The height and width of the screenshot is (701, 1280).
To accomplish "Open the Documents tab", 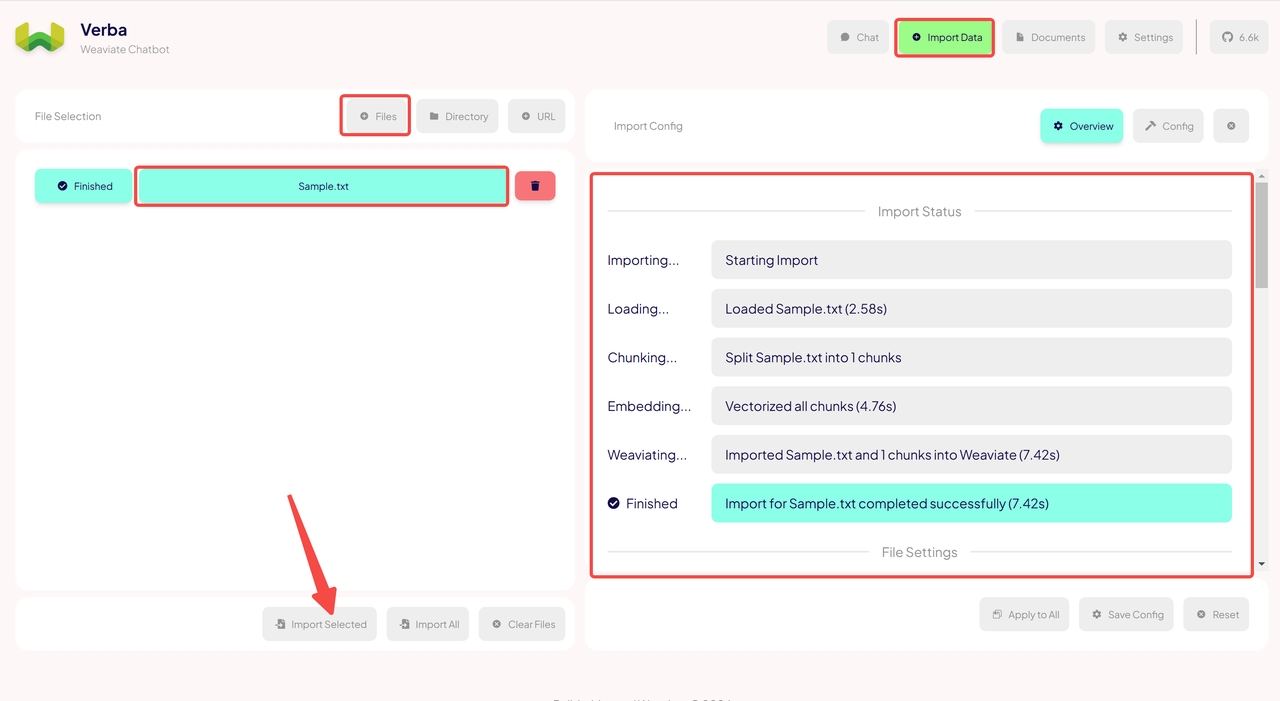I will 1048,37.
